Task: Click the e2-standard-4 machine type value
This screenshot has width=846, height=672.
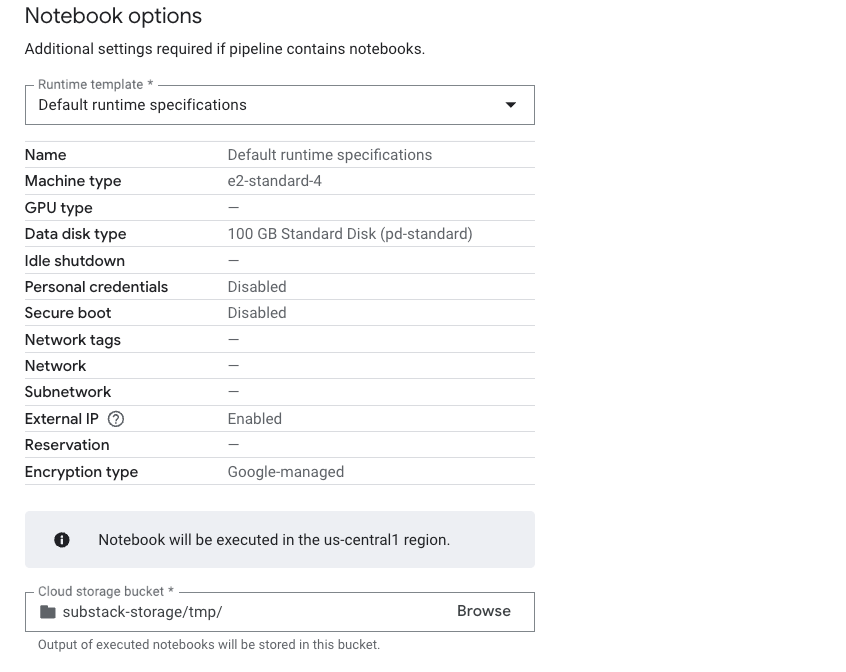Action: coord(275,181)
